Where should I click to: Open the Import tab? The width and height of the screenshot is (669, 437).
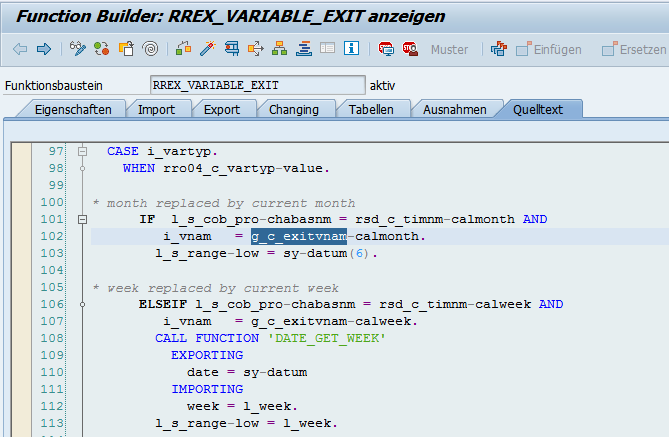[x=156, y=110]
